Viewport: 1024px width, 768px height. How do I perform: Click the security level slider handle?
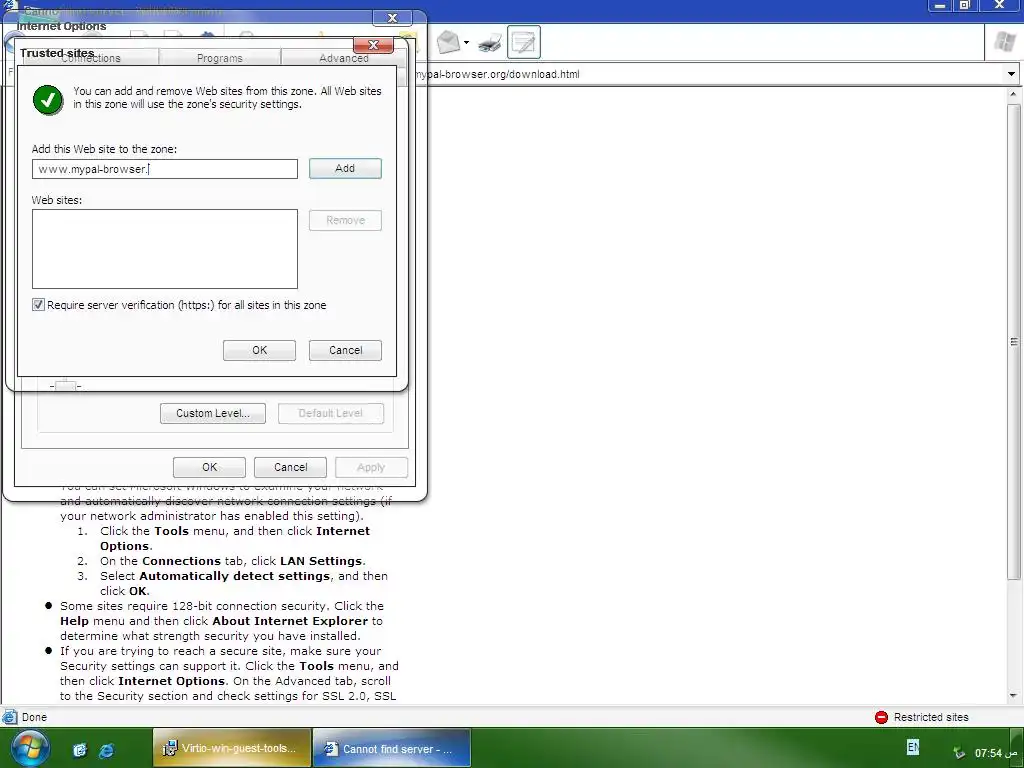65,385
